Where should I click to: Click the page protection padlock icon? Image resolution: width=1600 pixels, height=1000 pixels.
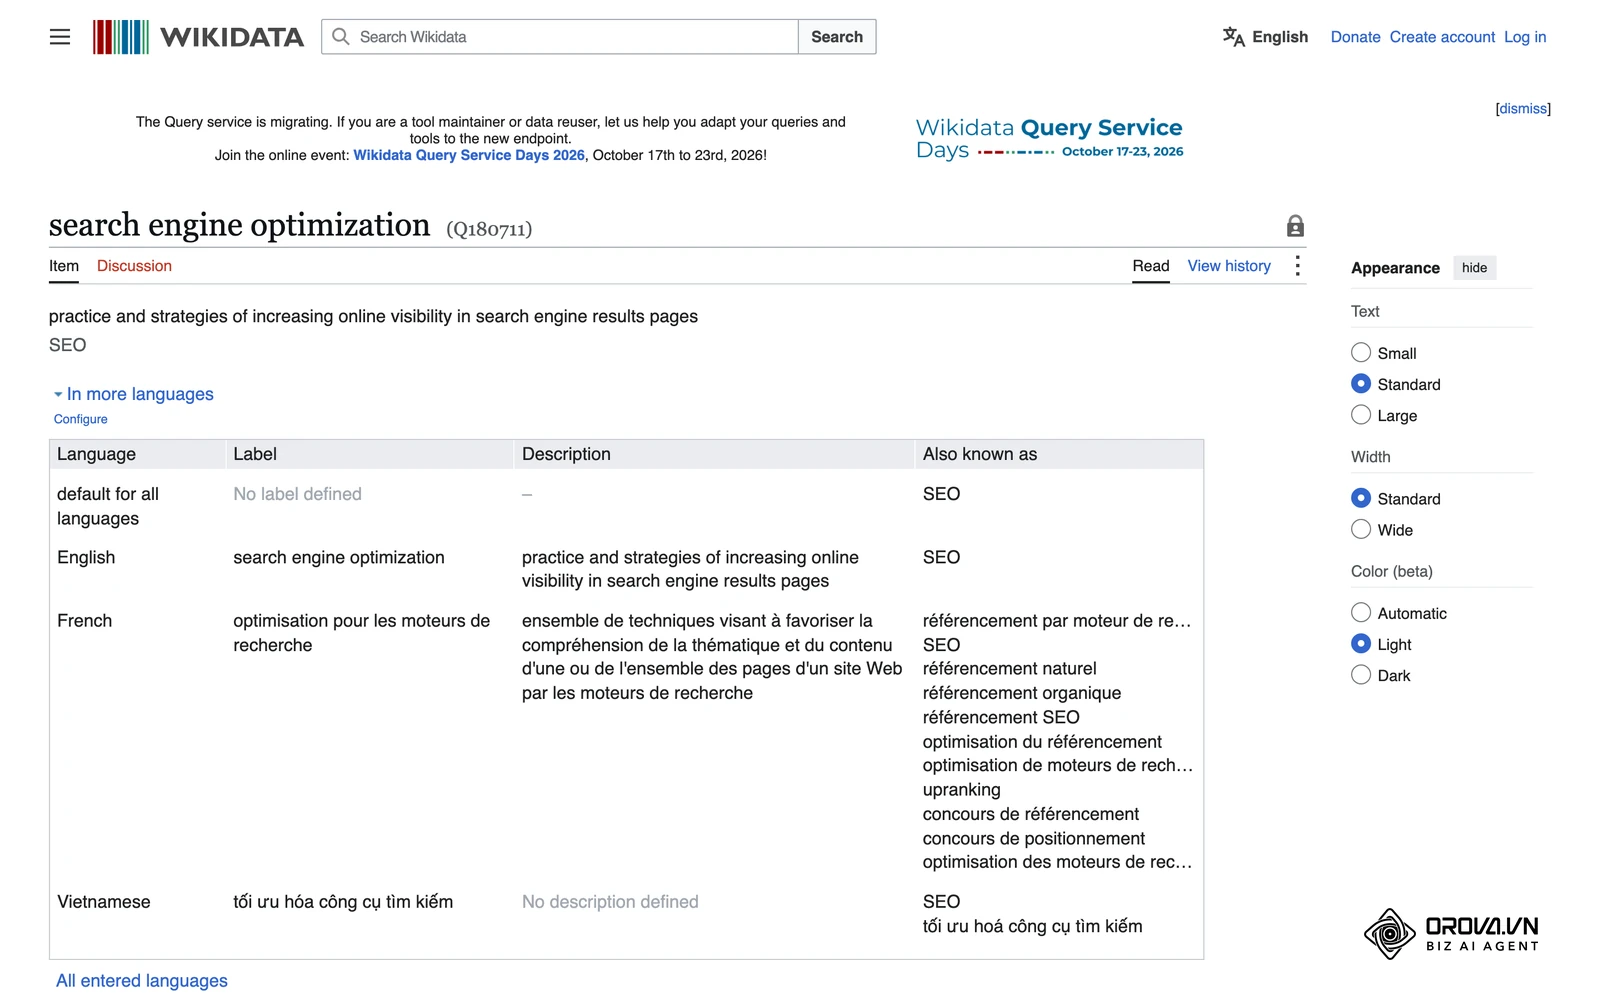[x=1295, y=226]
